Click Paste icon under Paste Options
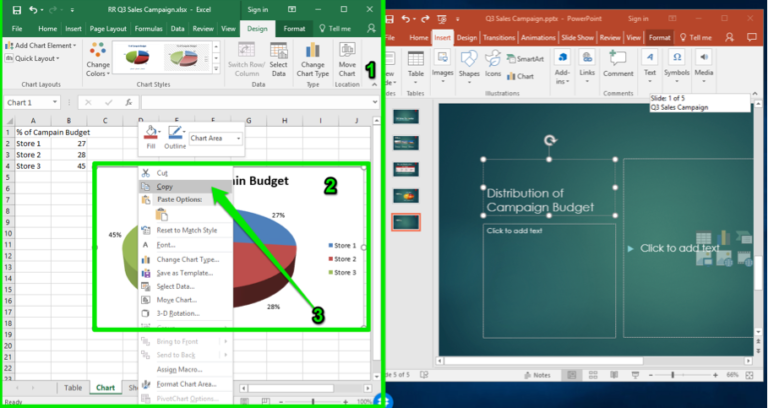 tap(161, 214)
